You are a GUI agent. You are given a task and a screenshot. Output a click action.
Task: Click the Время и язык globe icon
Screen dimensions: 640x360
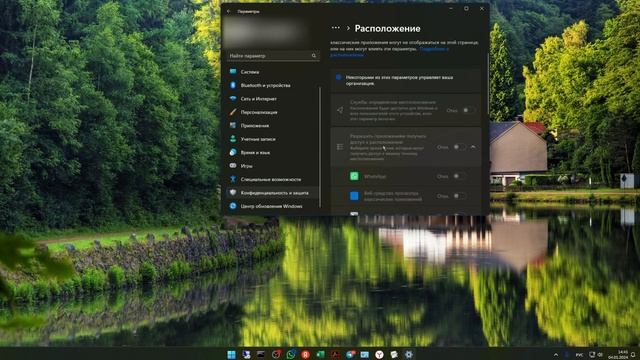(233, 152)
